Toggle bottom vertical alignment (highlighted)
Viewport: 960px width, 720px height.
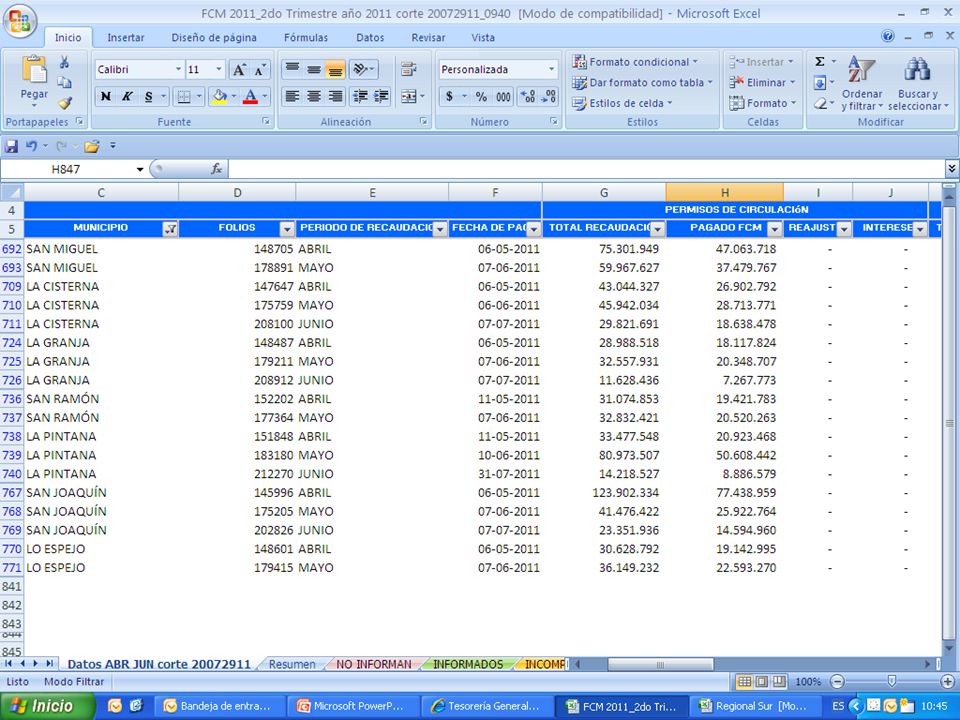(x=335, y=69)
